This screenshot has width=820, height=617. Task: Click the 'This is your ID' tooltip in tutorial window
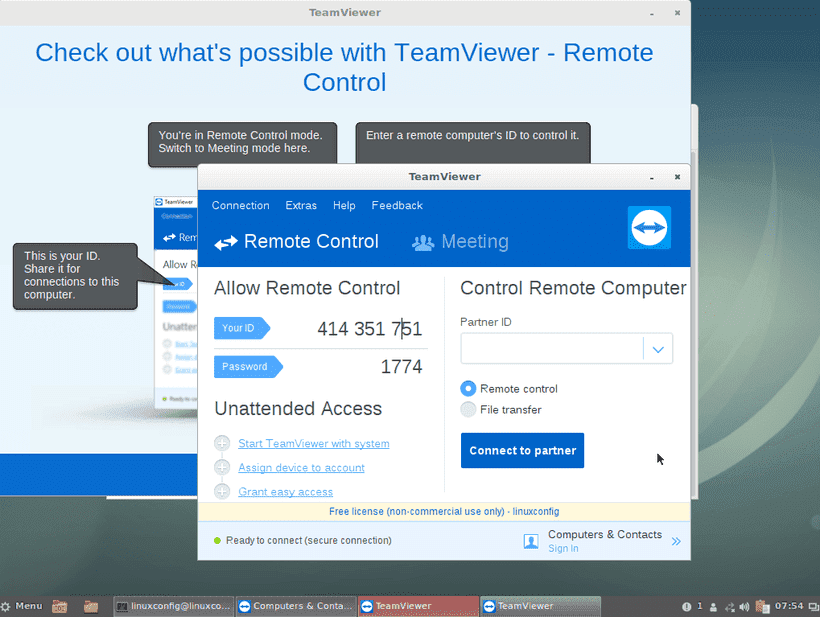[x=75, y=276]
